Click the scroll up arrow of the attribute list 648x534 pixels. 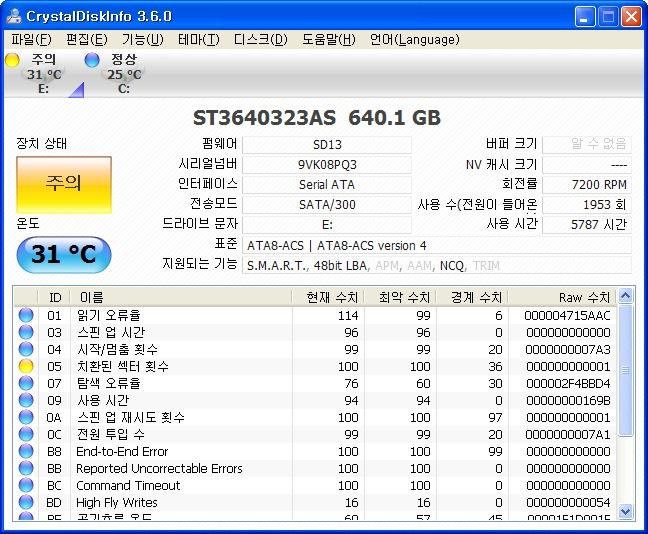625,296
